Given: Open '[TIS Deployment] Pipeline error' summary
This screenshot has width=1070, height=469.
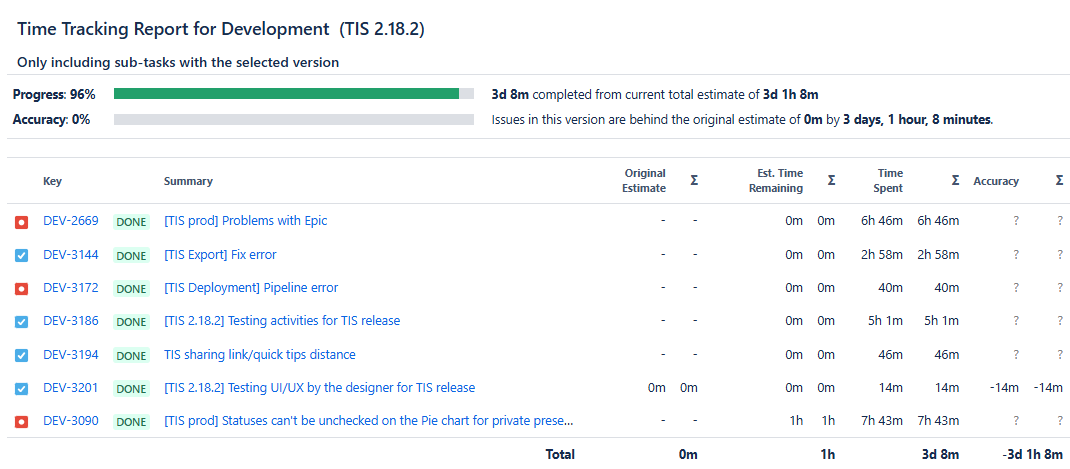Looking at the screenshot, I should pos(251,287).
